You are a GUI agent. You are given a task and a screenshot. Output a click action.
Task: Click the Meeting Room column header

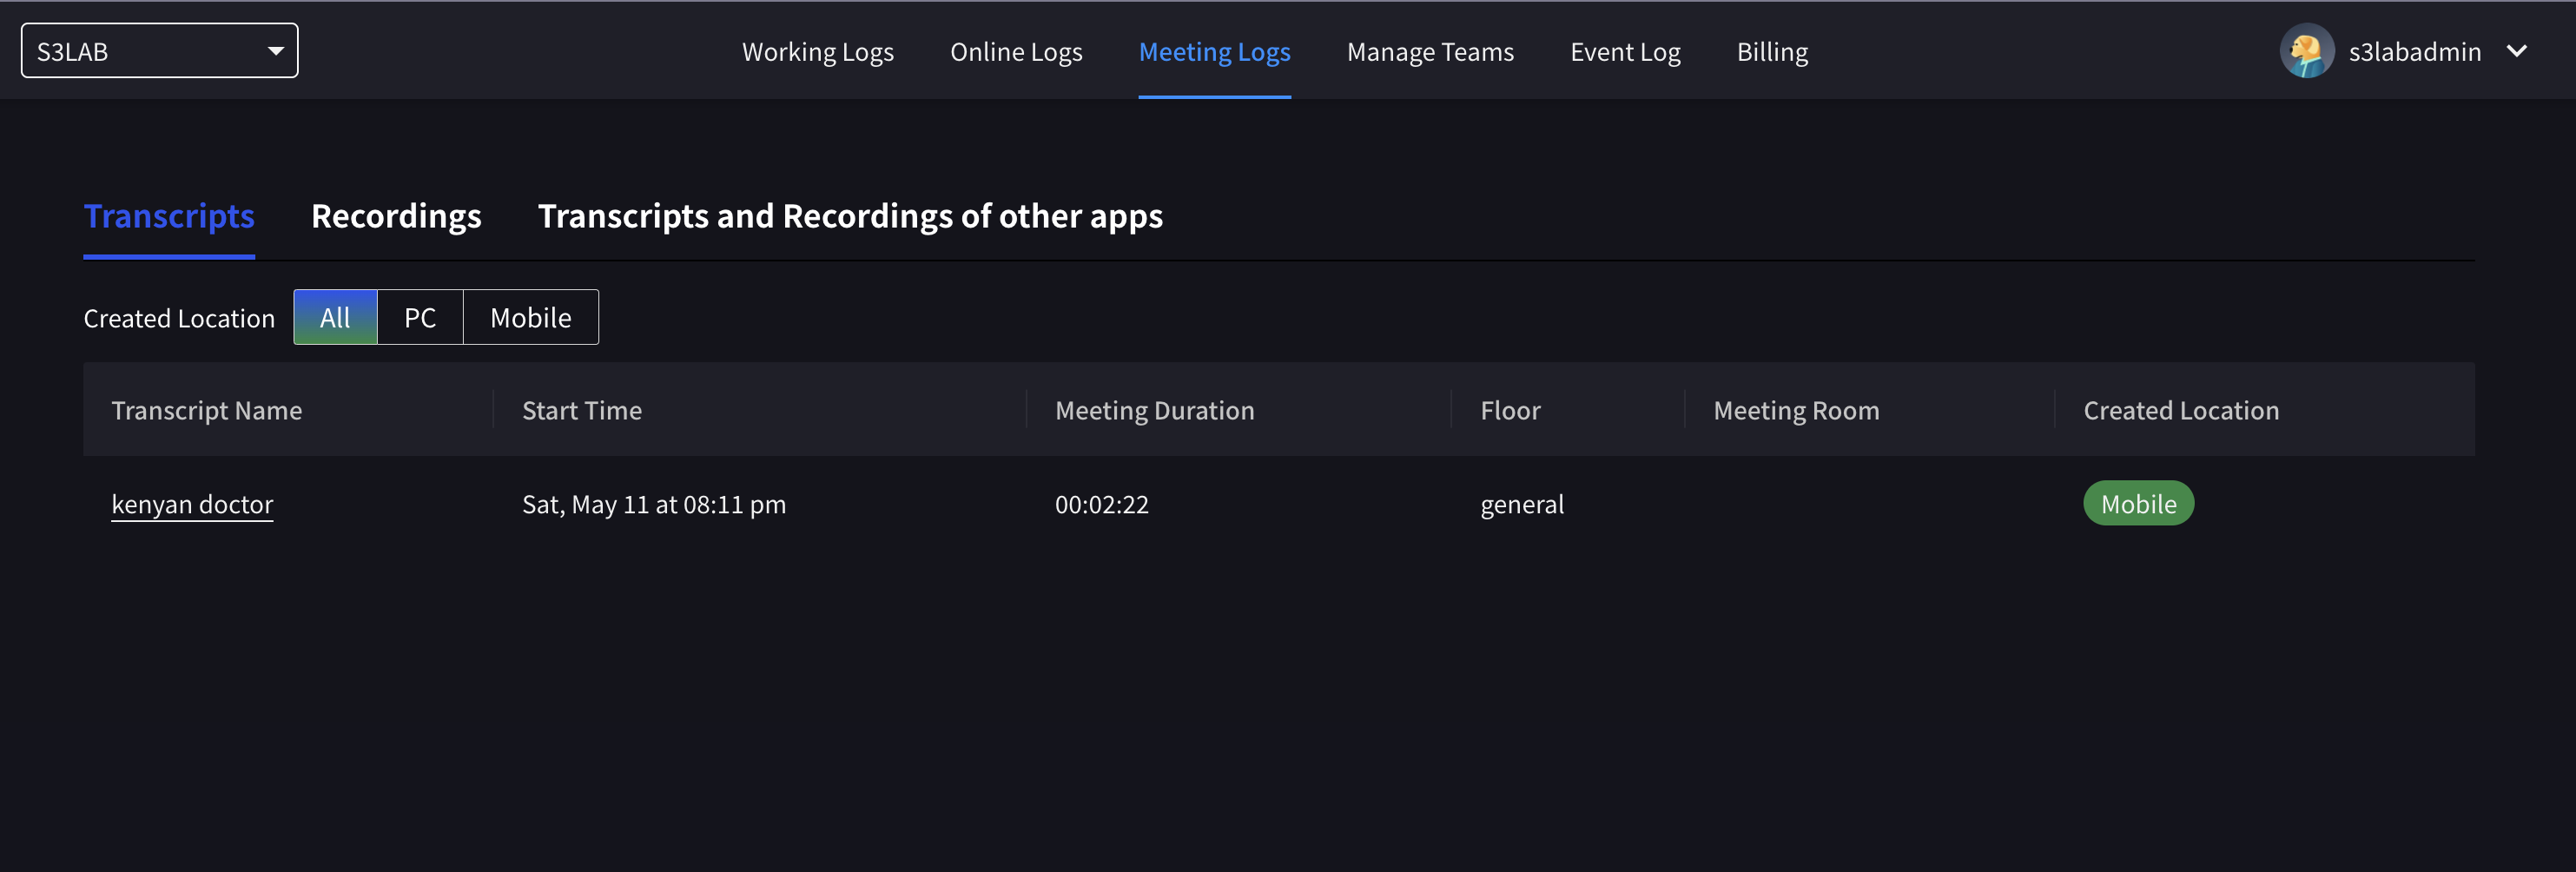tap(1796, 411)
